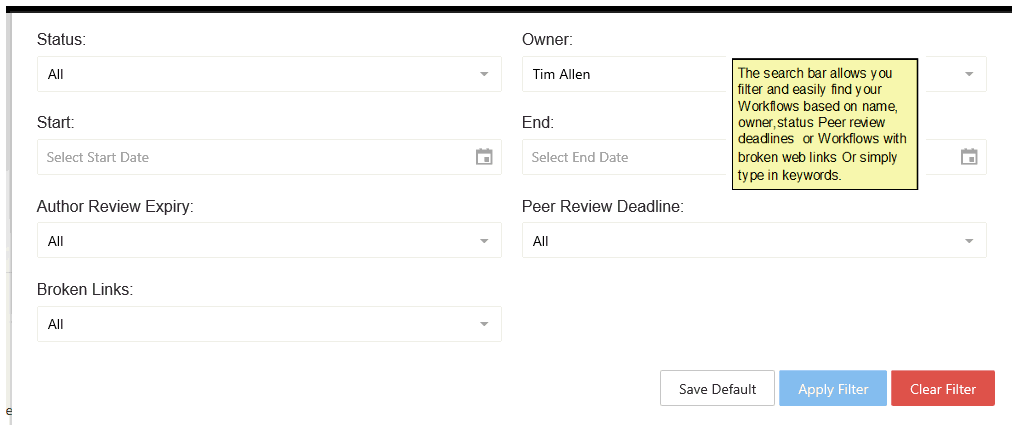This screenshot has height=434, width=1017.
Task: Click the Broken Links field label
Action: 85,290
